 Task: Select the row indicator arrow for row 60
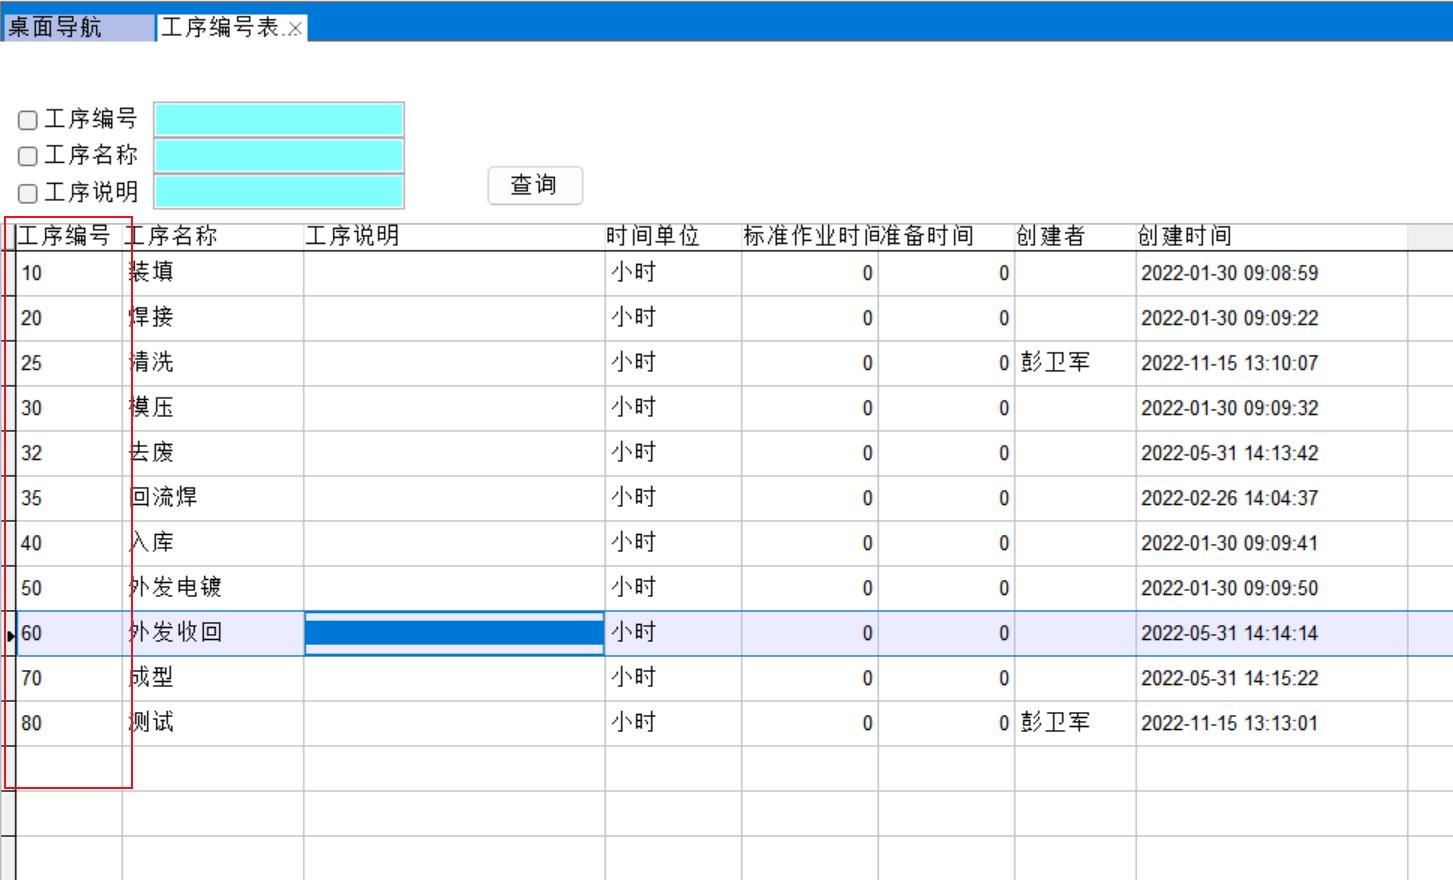pyautogui.click(x=10, y=634)
